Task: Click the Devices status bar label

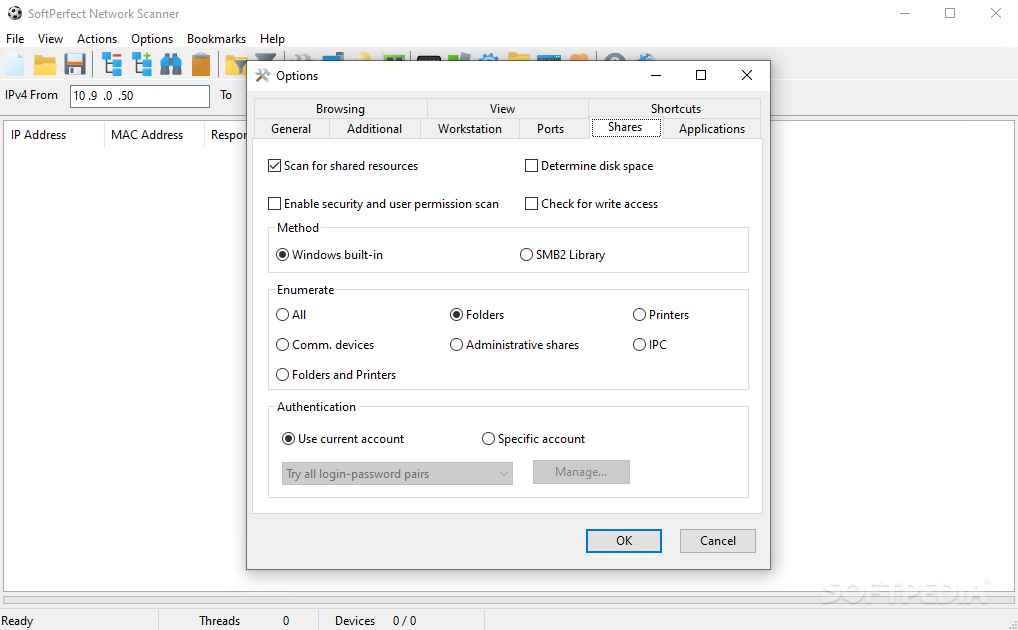Action: click(x=354, y=621)
